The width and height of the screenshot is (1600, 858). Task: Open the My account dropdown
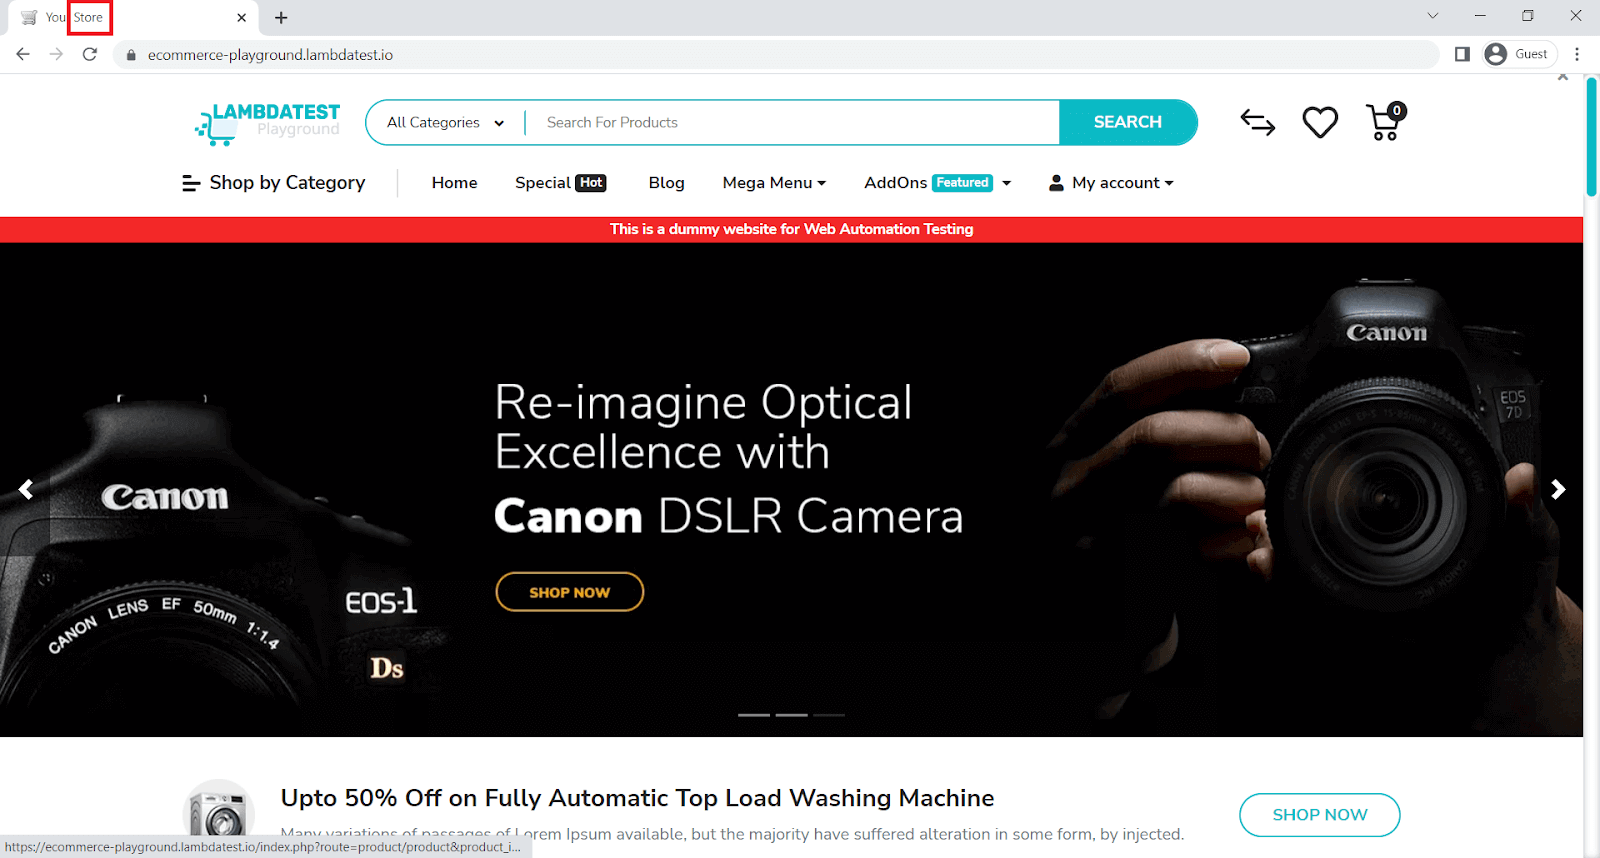(1111, 183)
